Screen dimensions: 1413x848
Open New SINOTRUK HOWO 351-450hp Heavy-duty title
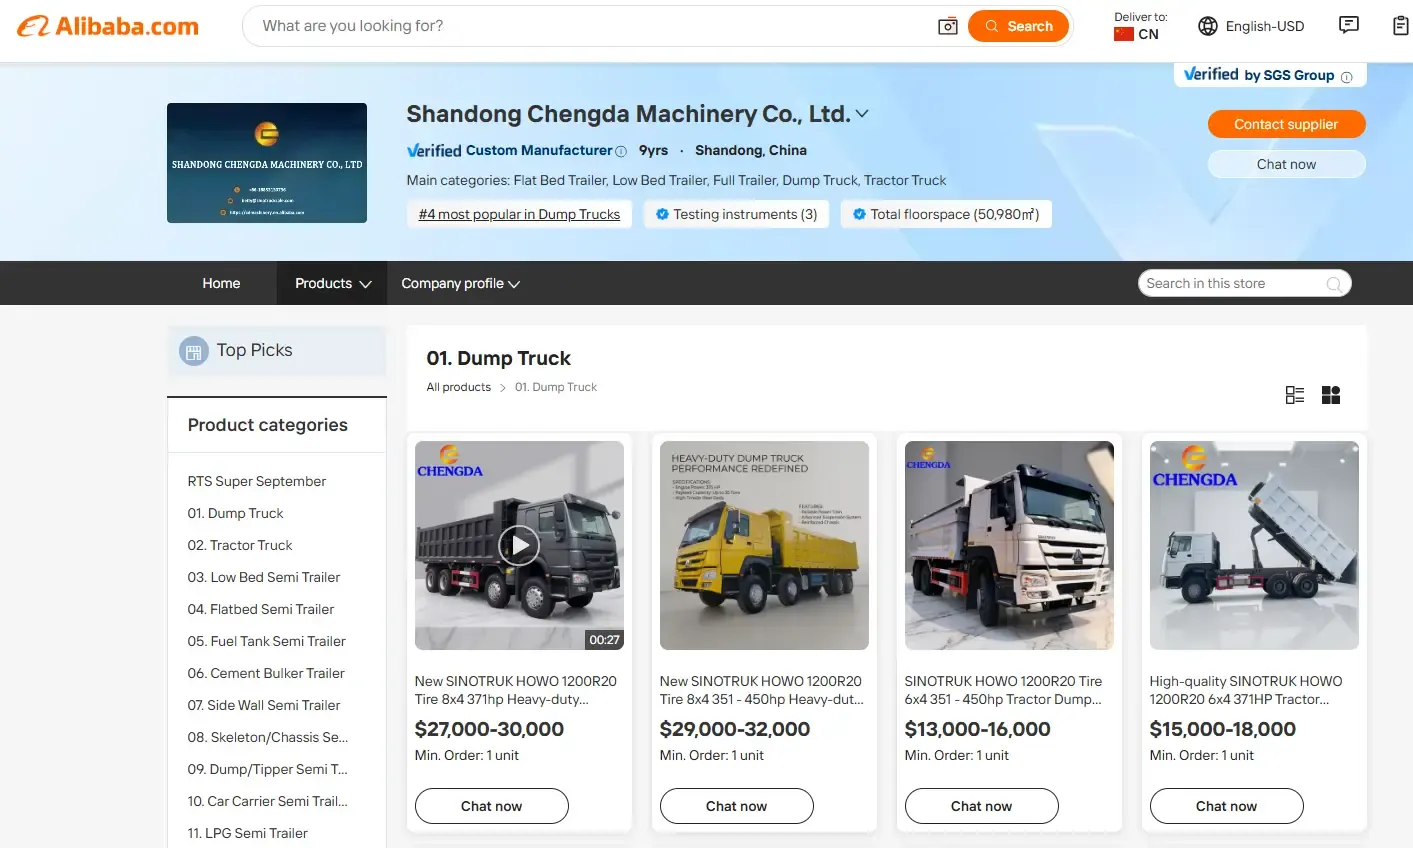click(761, 690)
